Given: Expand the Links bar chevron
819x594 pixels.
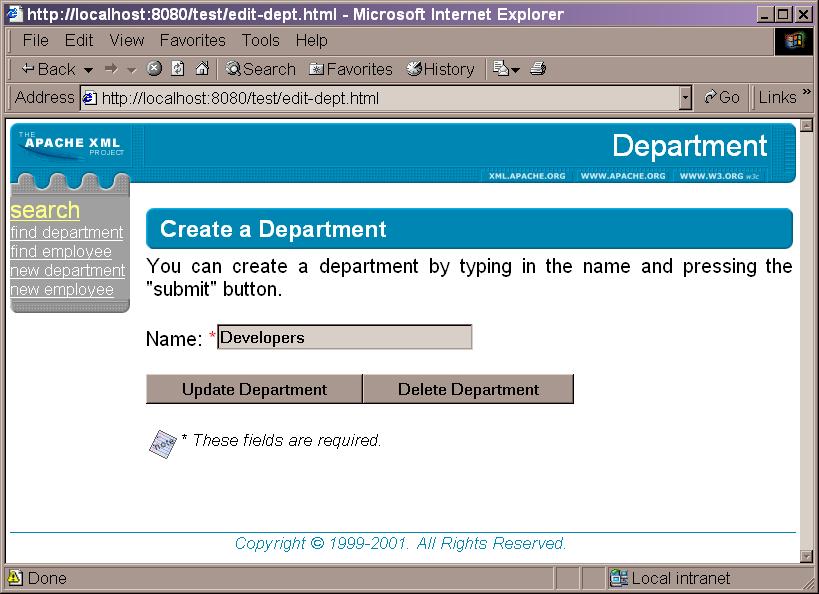Looking at the screenshot, I should tap(806, 97).
